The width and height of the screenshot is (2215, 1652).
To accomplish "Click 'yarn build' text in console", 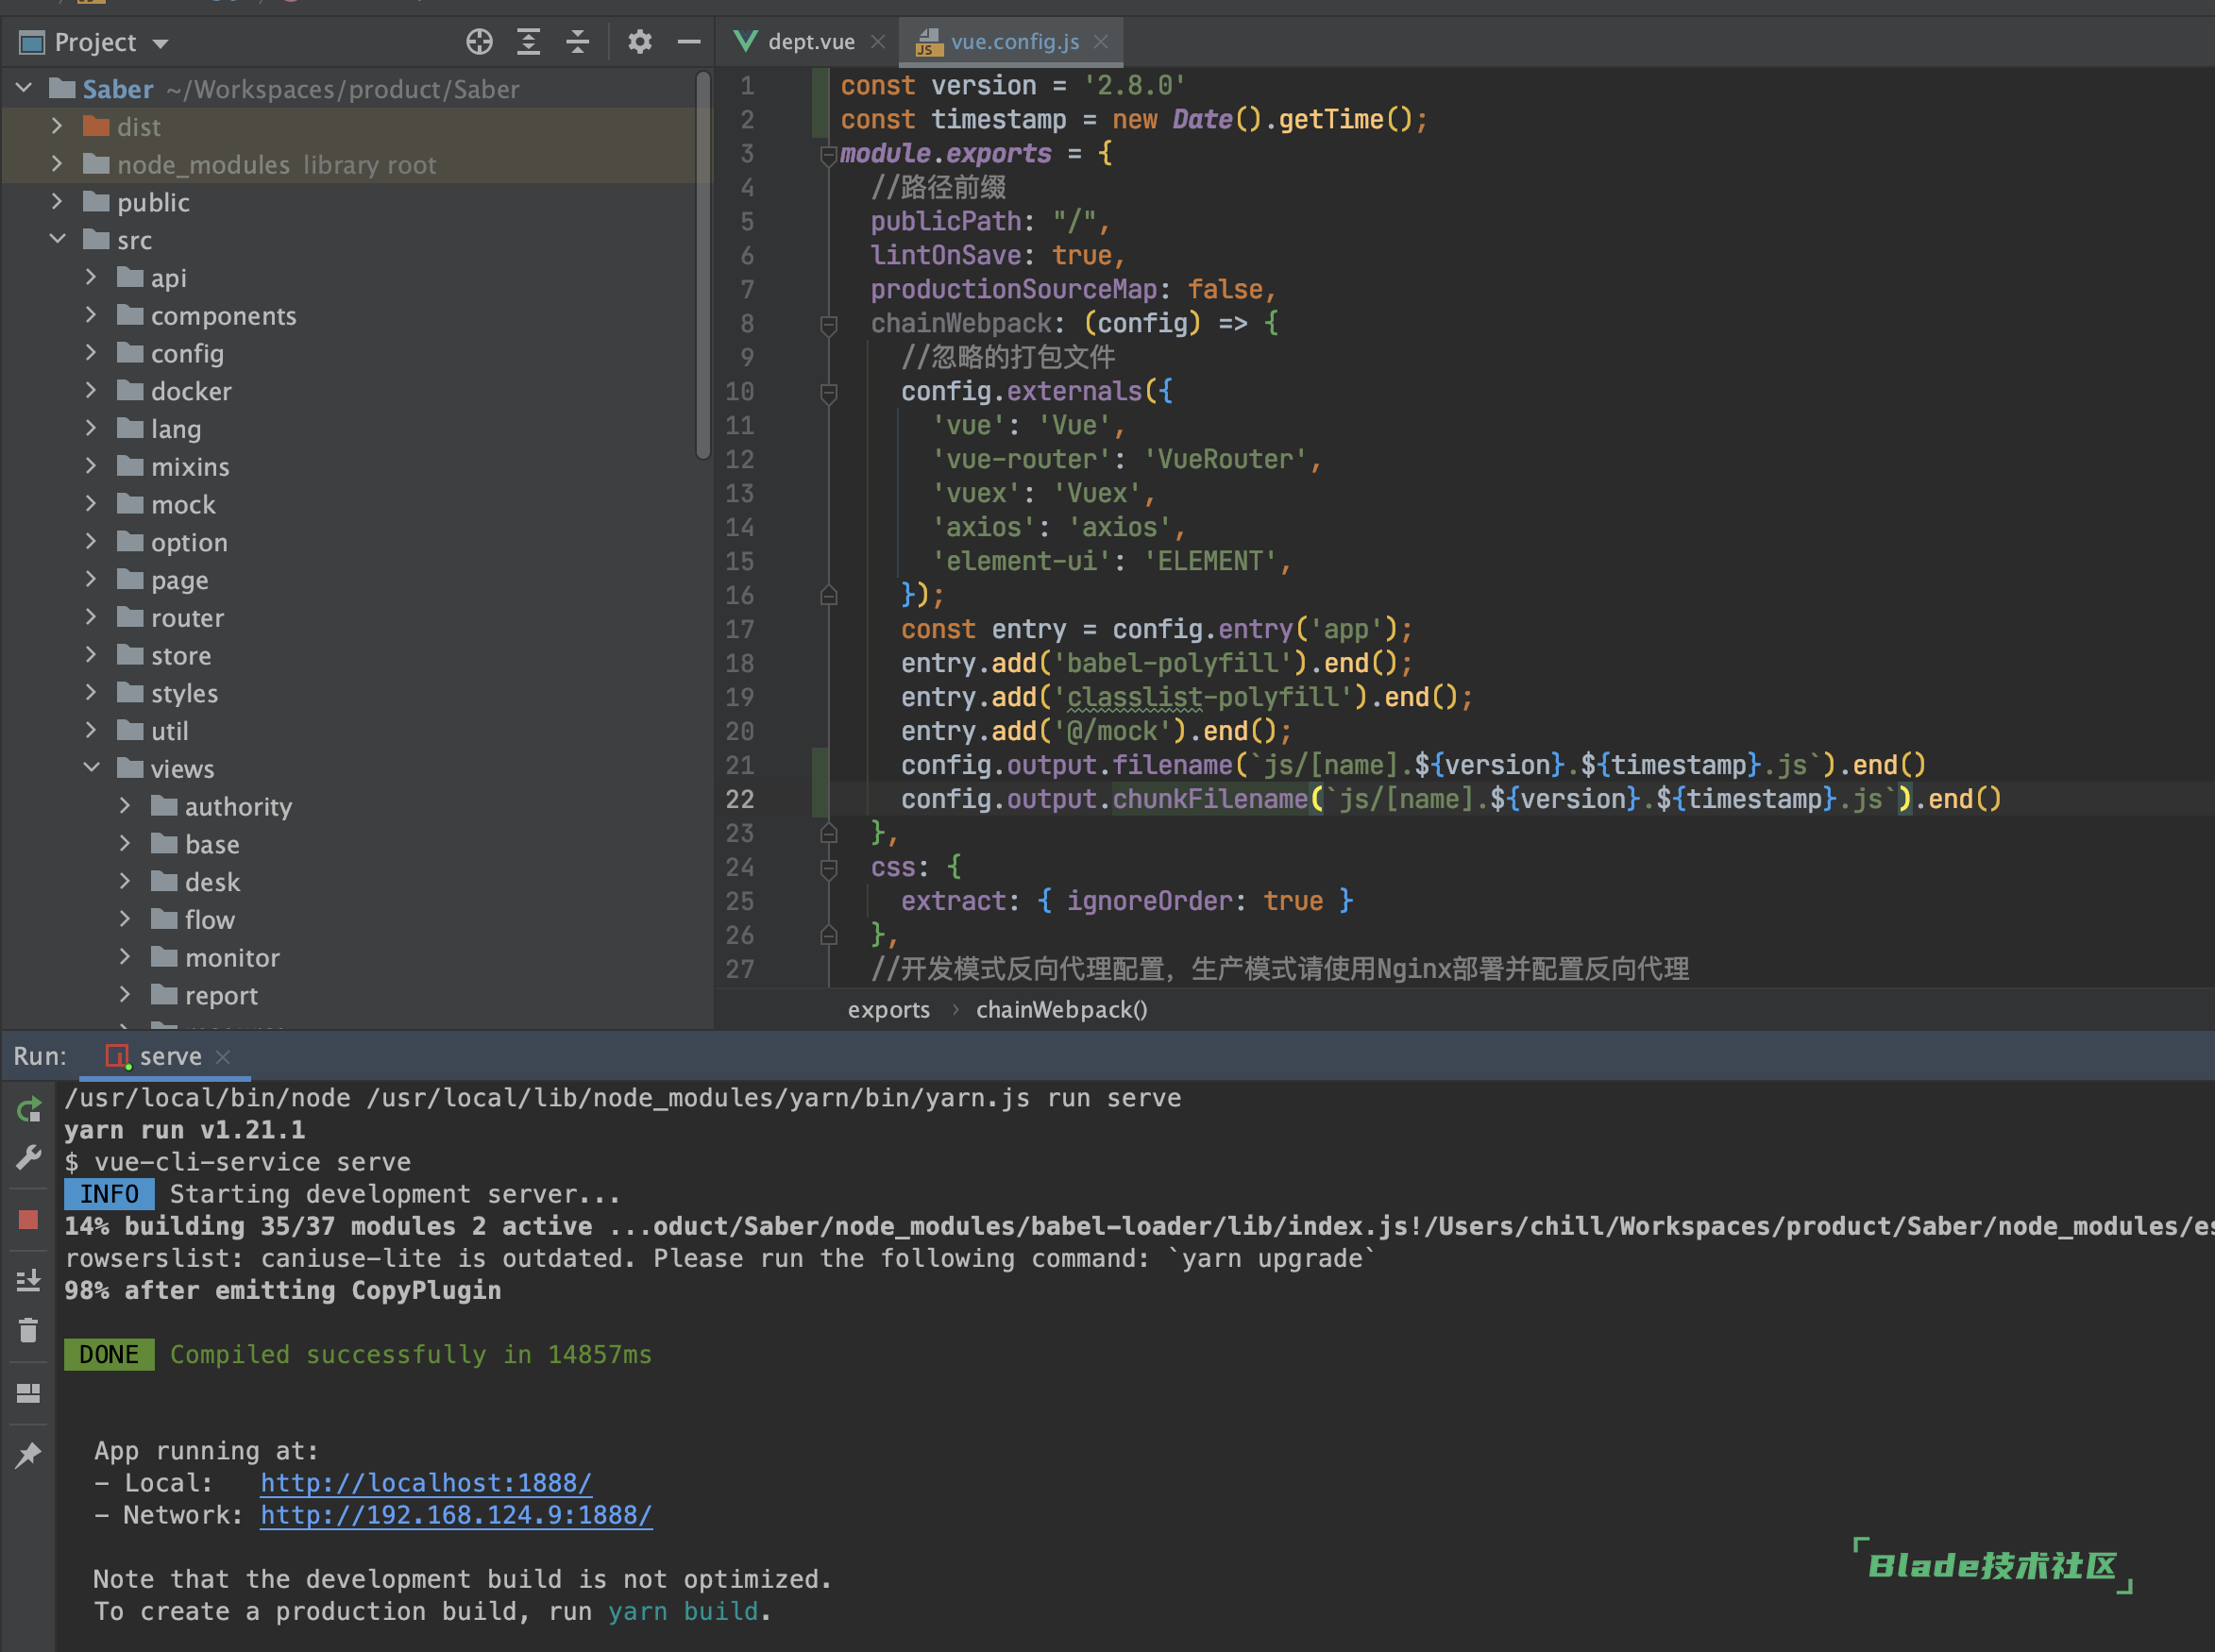I will pyautogui.click(x=683, y=1611).
